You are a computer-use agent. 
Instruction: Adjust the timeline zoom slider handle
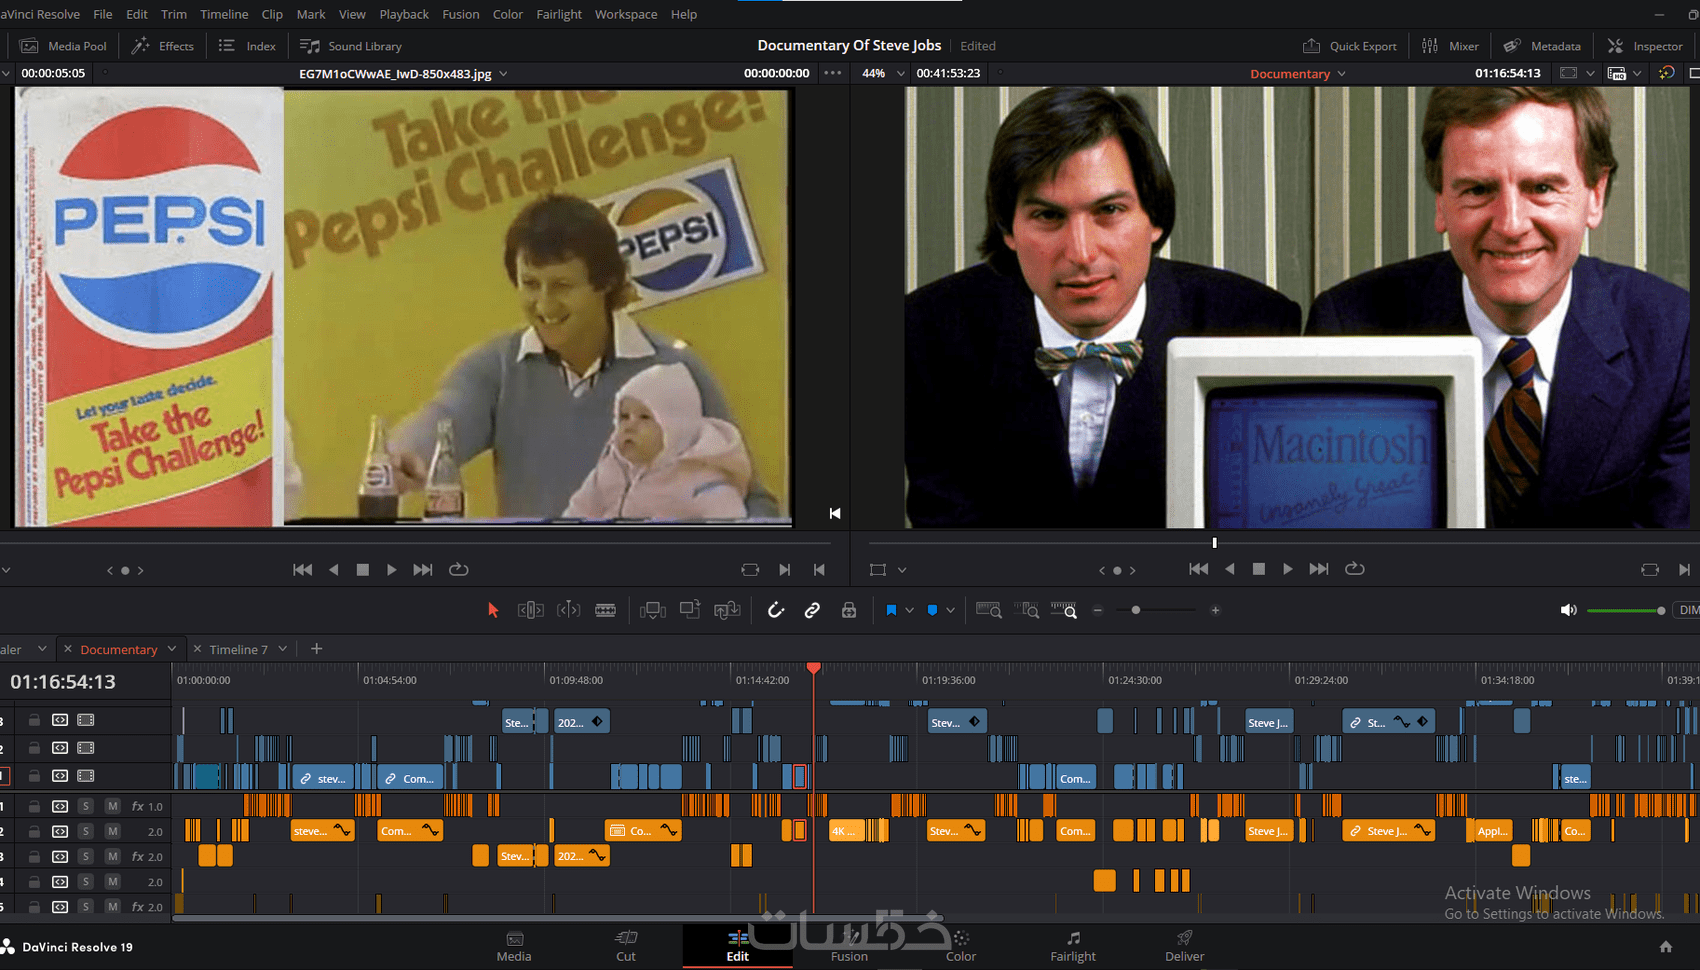click(x=1136, y=610)
